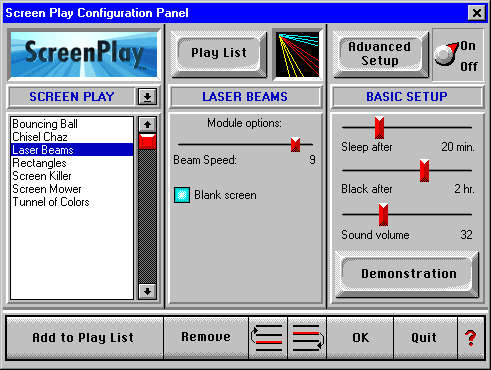Viewport: 491px width, 370px height.
Task: Open help with the red question mark
Action: (x=471, y=338)
